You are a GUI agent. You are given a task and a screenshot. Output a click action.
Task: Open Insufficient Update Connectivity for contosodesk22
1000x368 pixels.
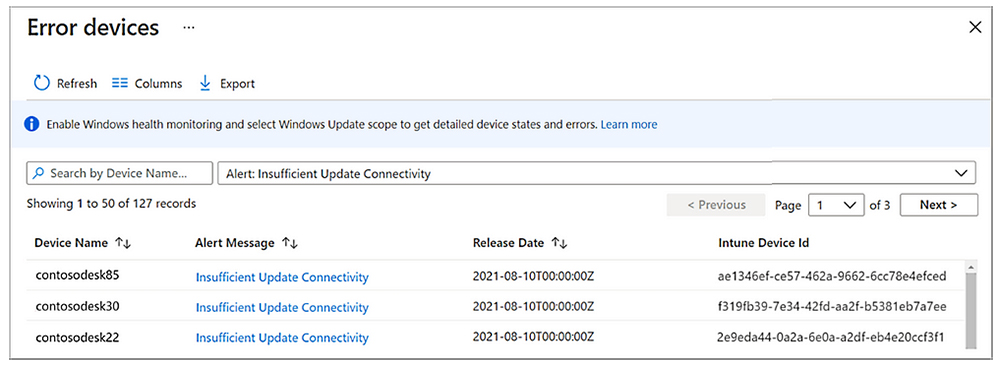pos(282,337)
